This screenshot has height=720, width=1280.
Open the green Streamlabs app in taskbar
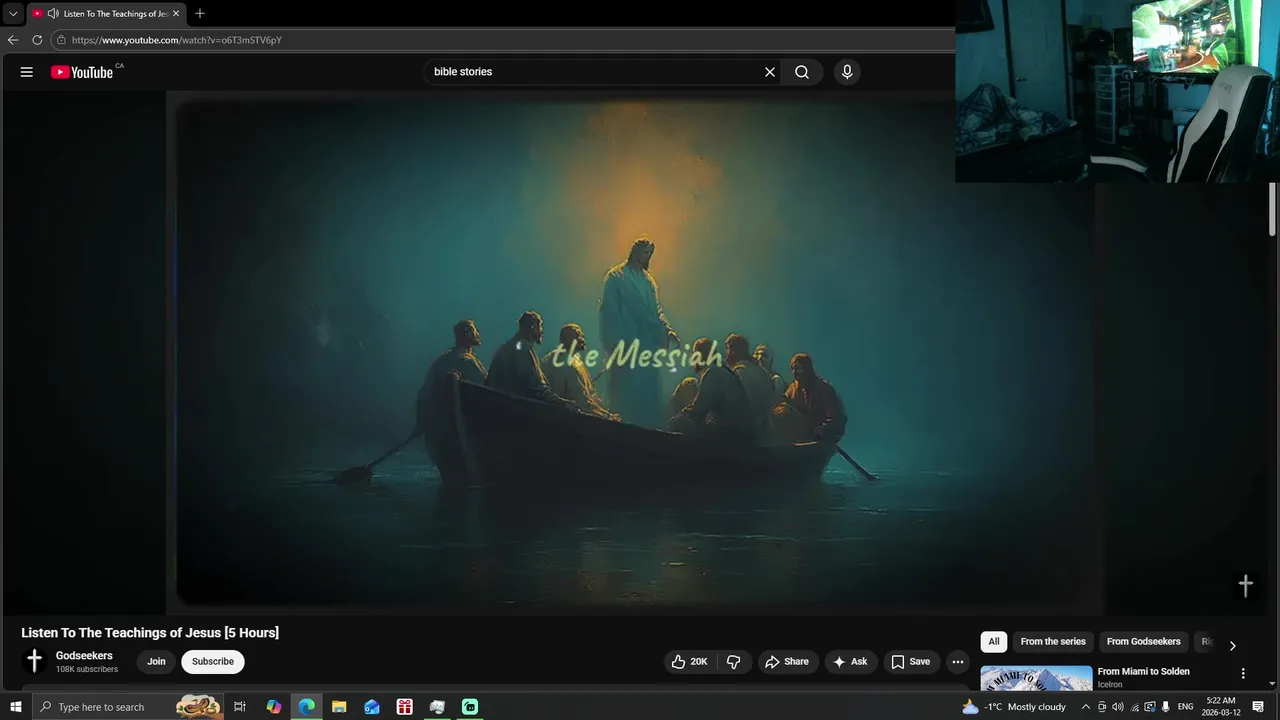[470, 707]
